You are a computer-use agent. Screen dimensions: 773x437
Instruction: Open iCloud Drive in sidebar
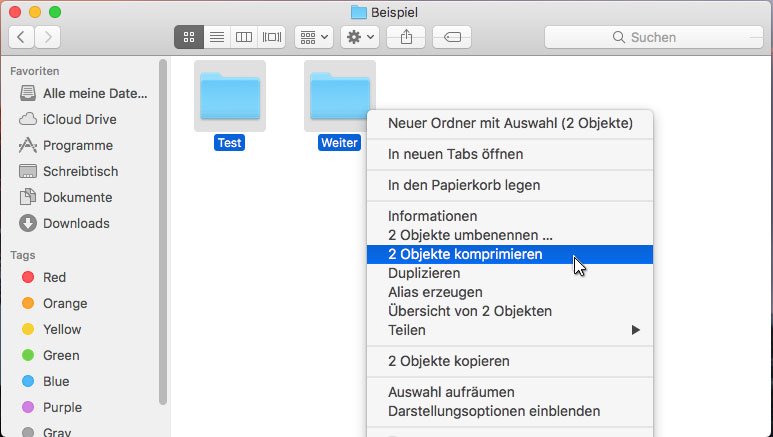pyautogui.click(x=68, y=119)
